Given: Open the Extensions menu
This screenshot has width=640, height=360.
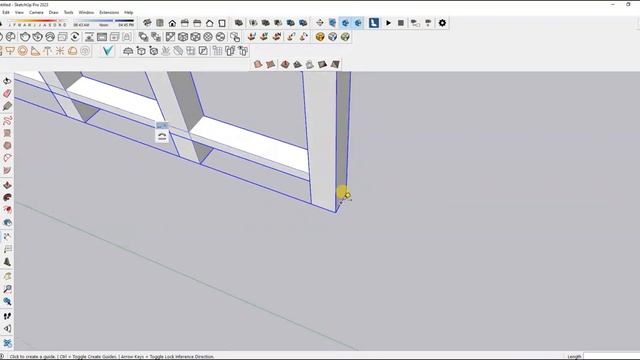Looking at the screenshot, I should pyautogui.click(x=109, y=13).
